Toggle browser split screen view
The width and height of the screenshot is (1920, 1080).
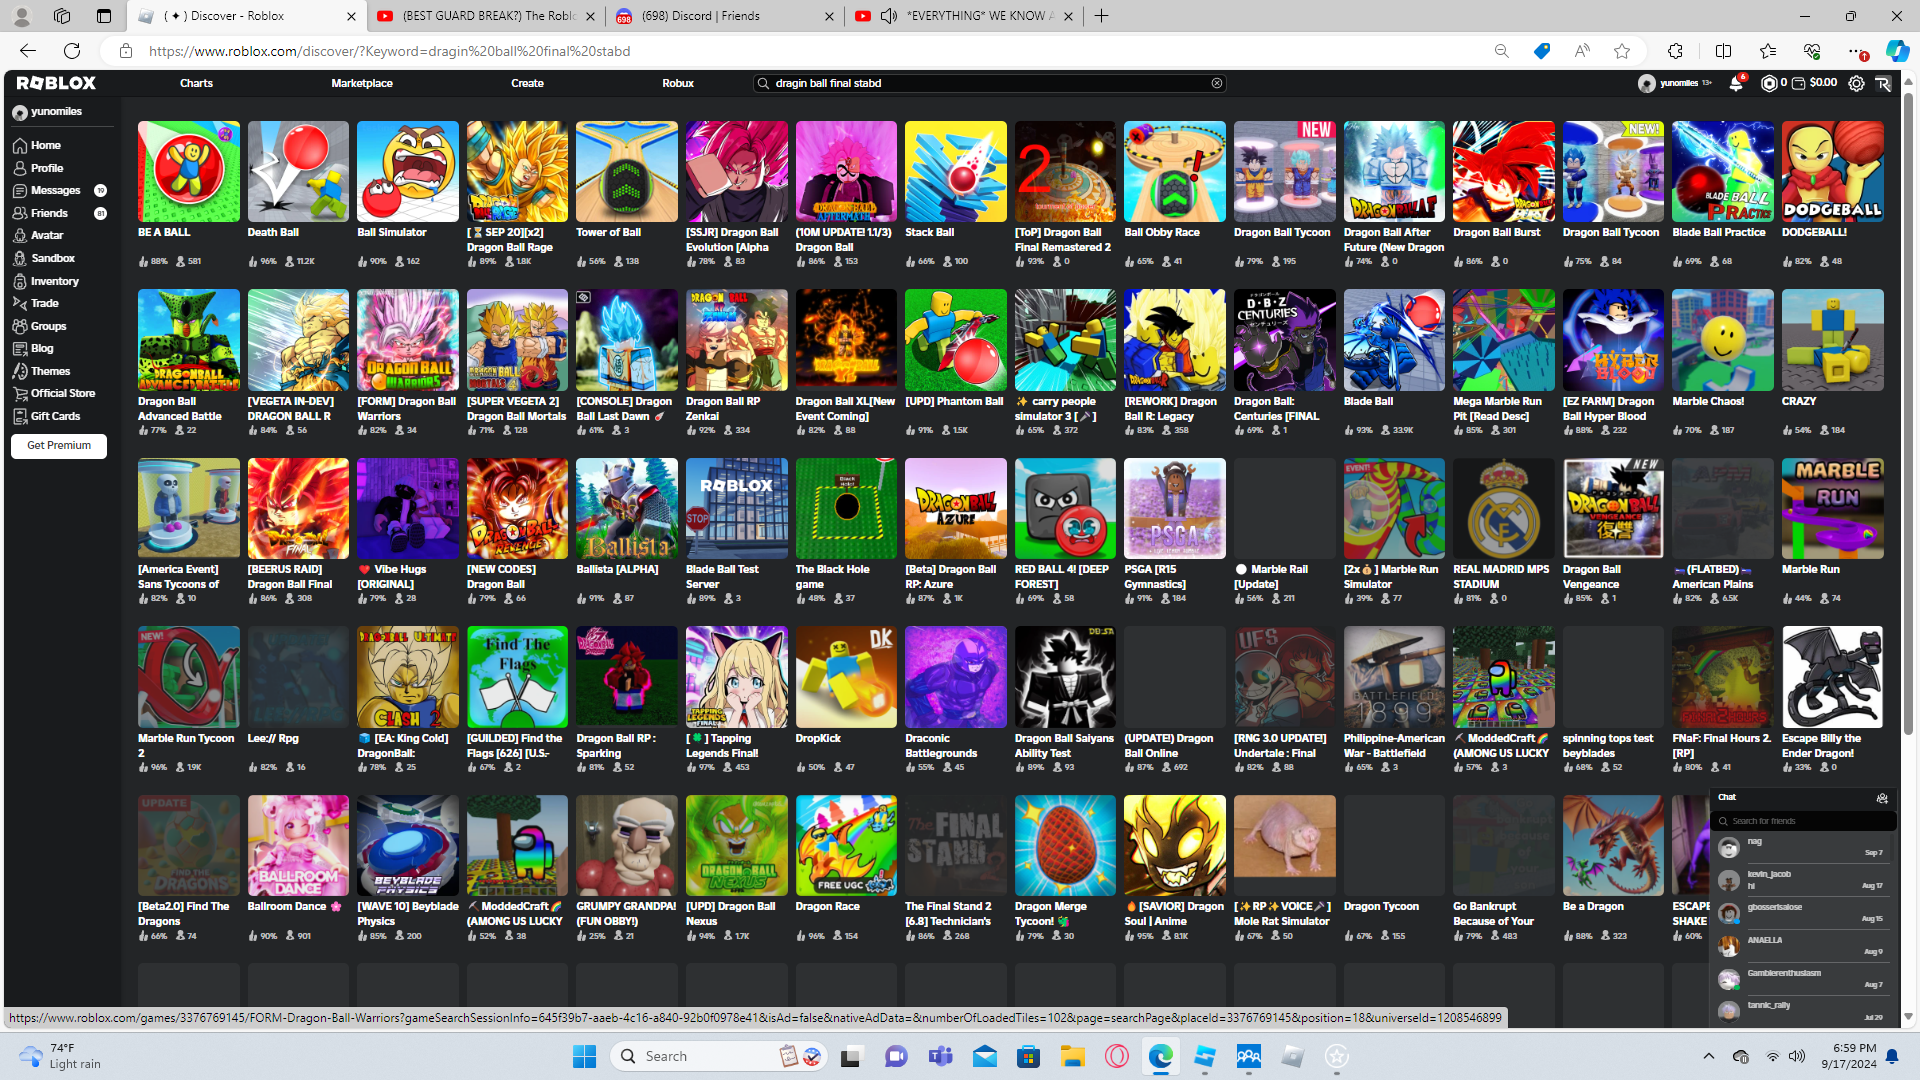[x=1723, y=51]
